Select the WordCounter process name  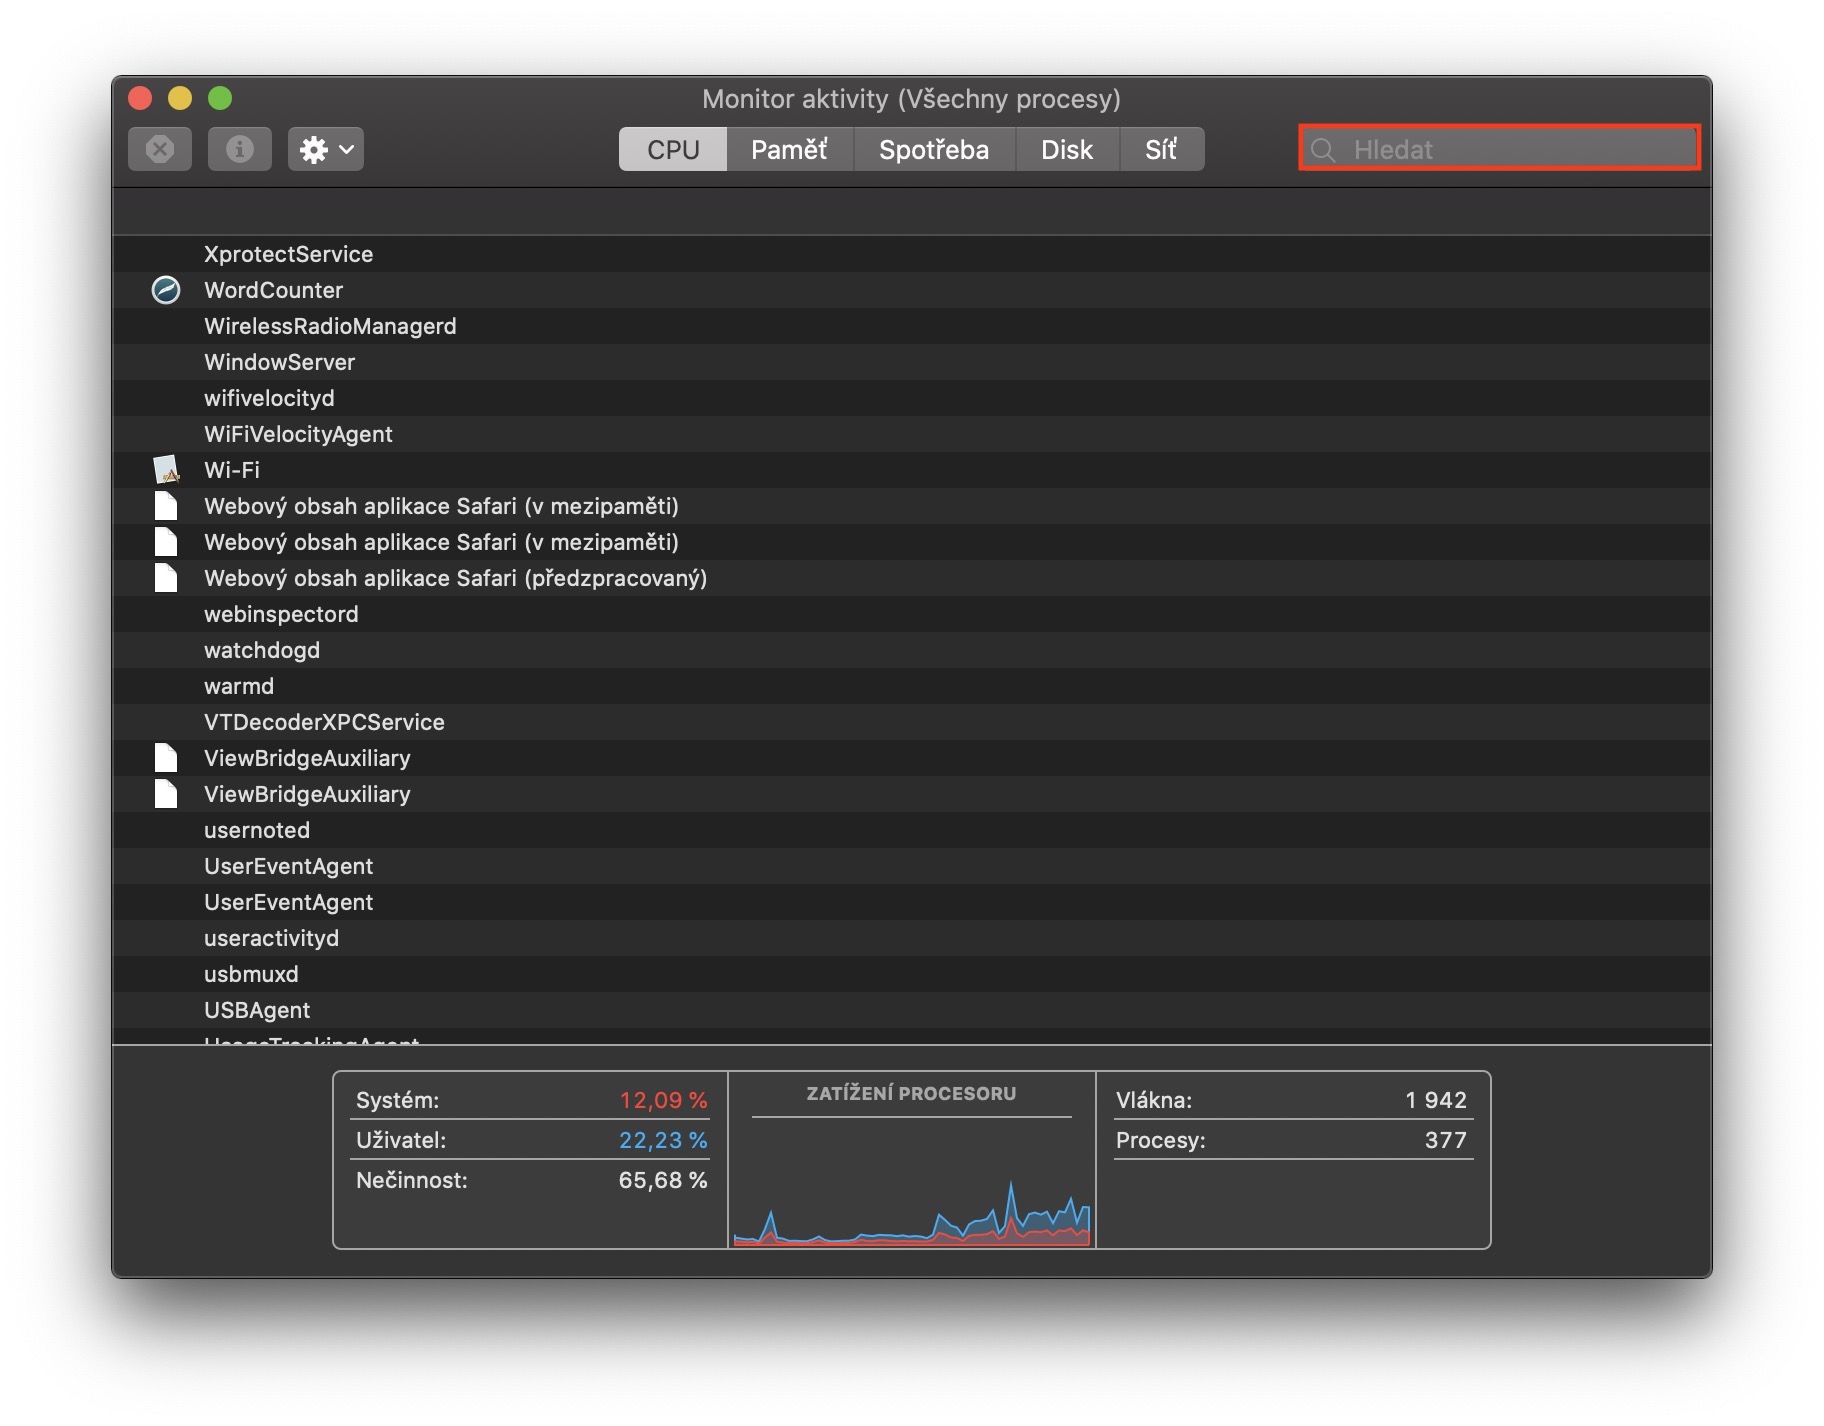(x=273, y=290)
